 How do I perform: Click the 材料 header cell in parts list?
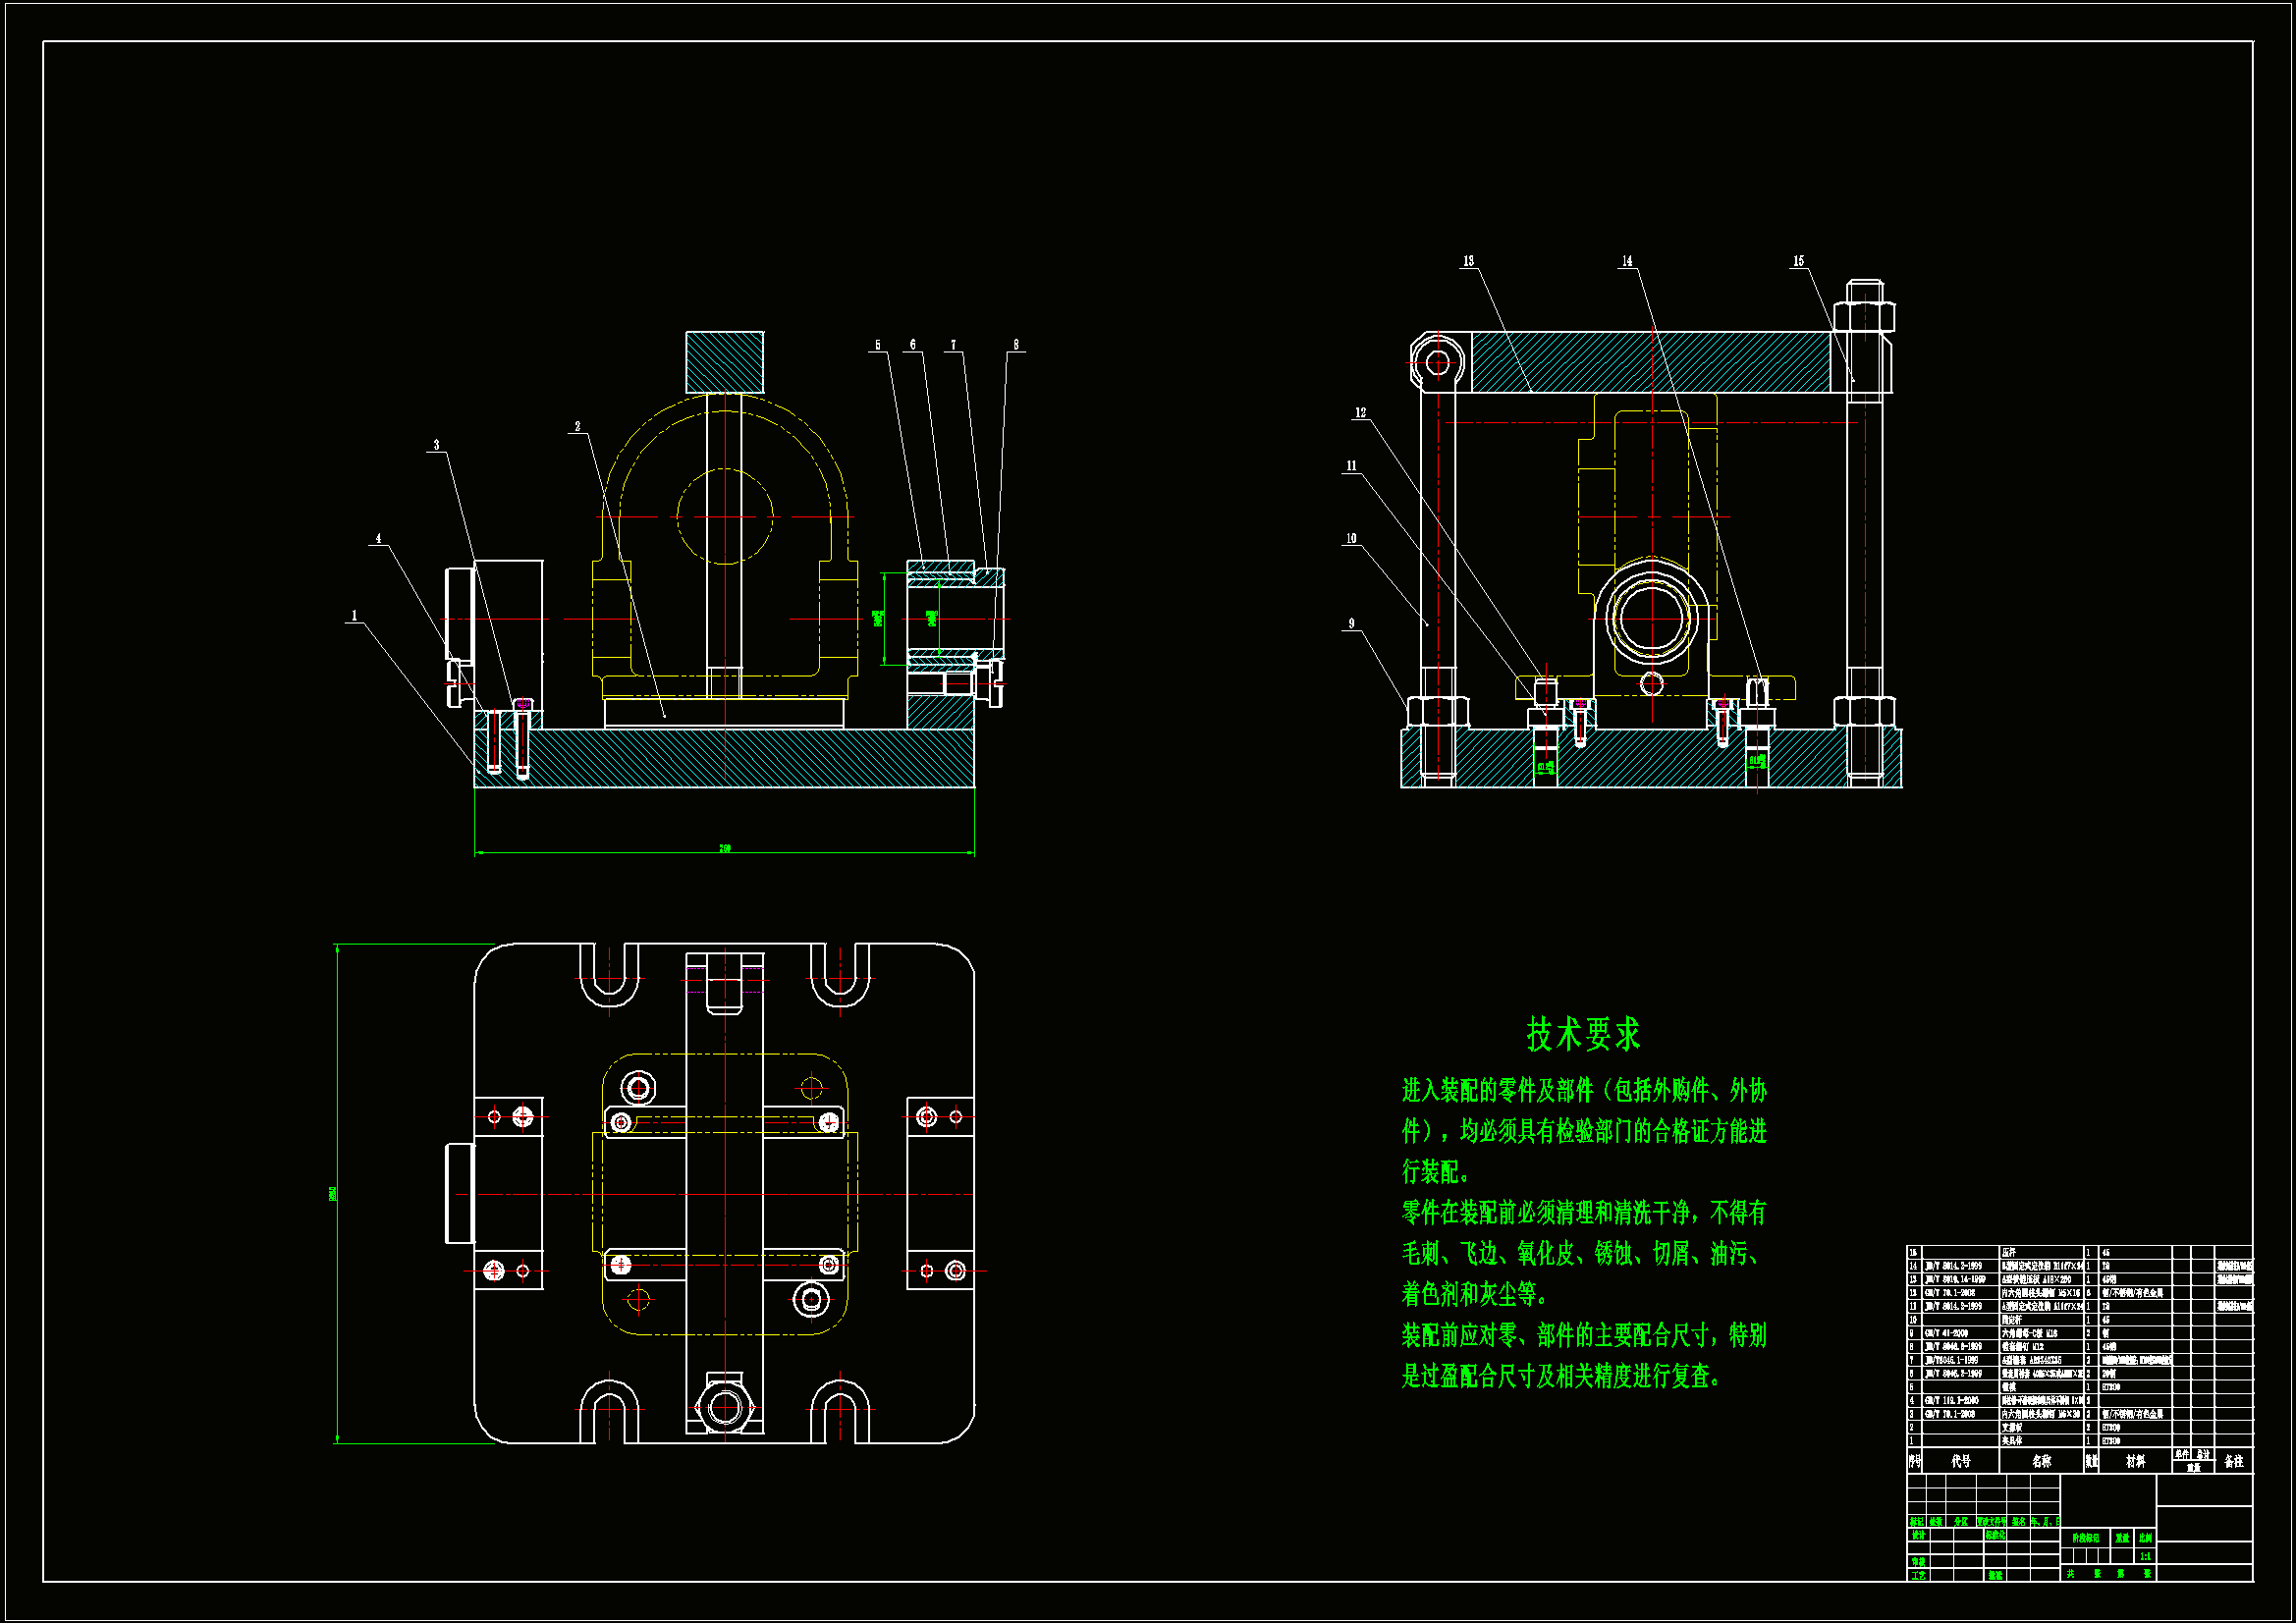point(2136,1462)
